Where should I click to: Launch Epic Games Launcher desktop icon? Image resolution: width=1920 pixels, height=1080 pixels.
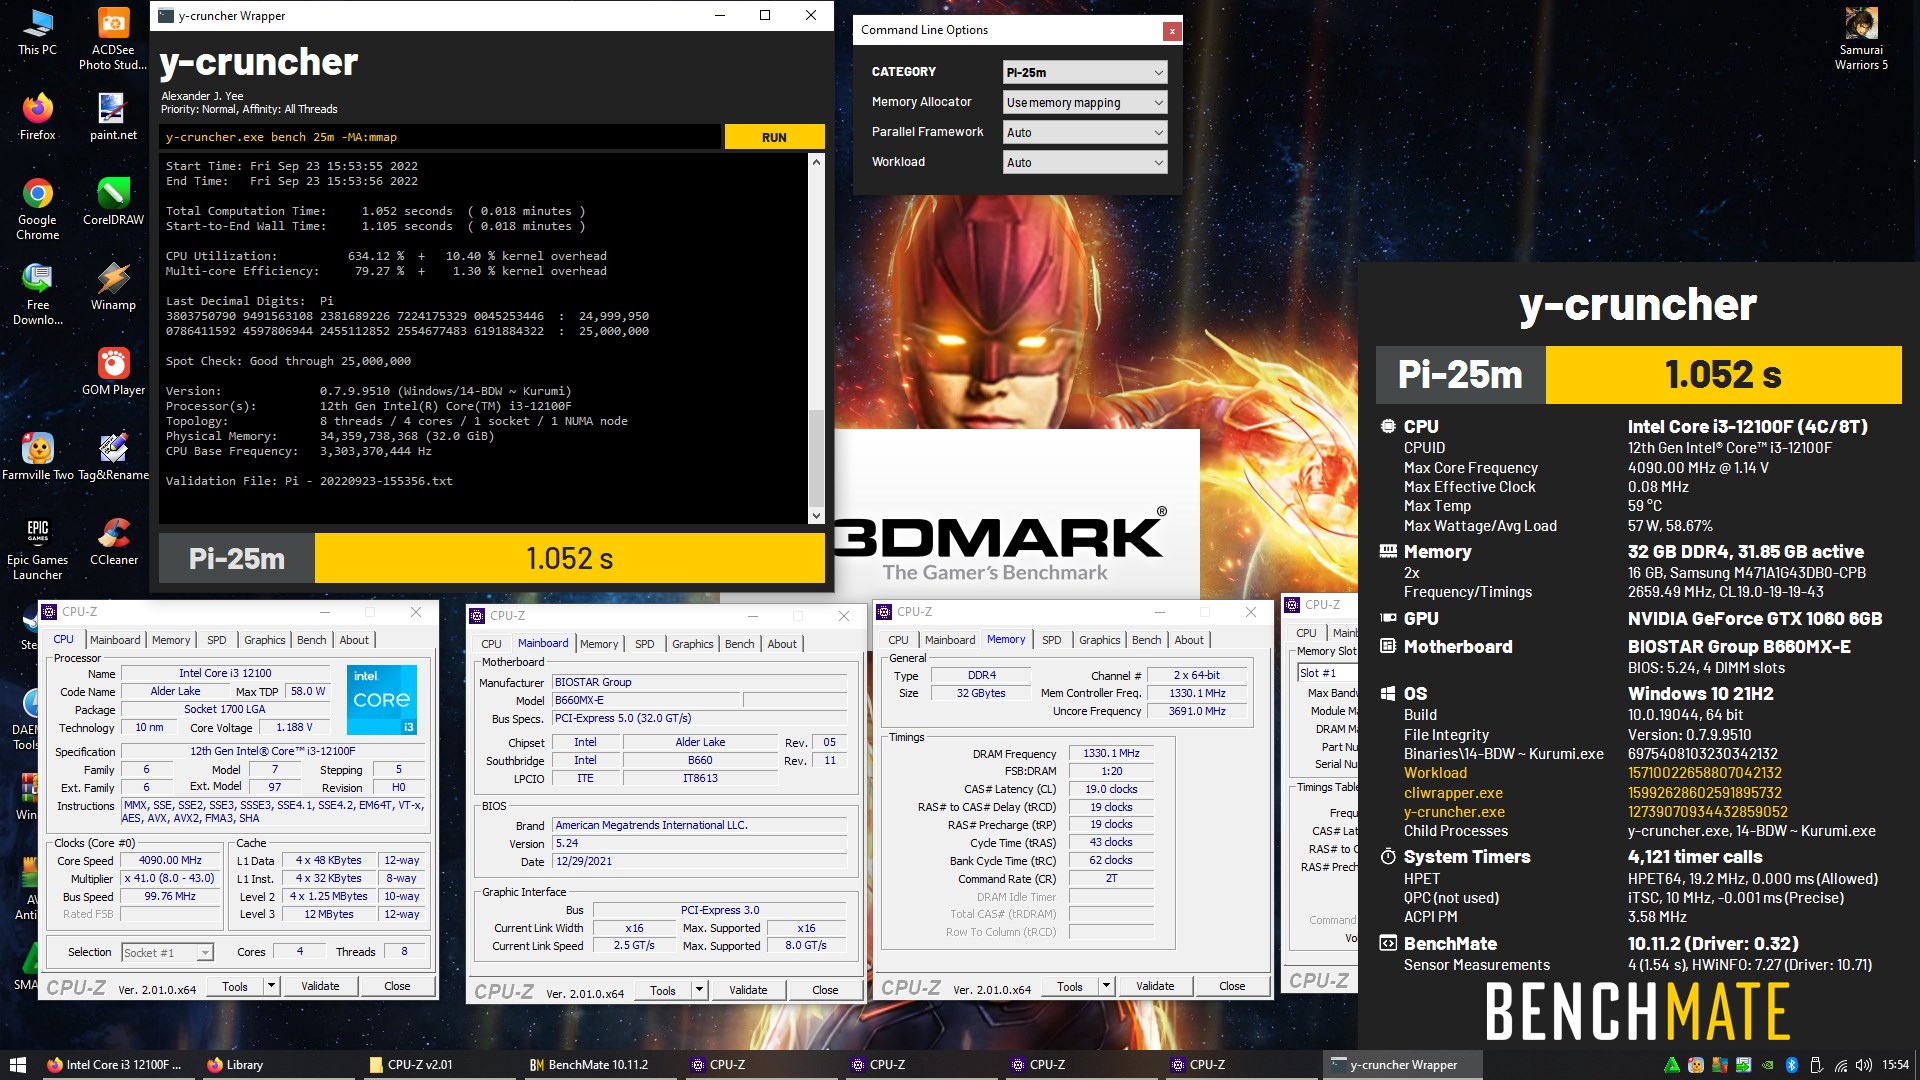pos(37,548)
